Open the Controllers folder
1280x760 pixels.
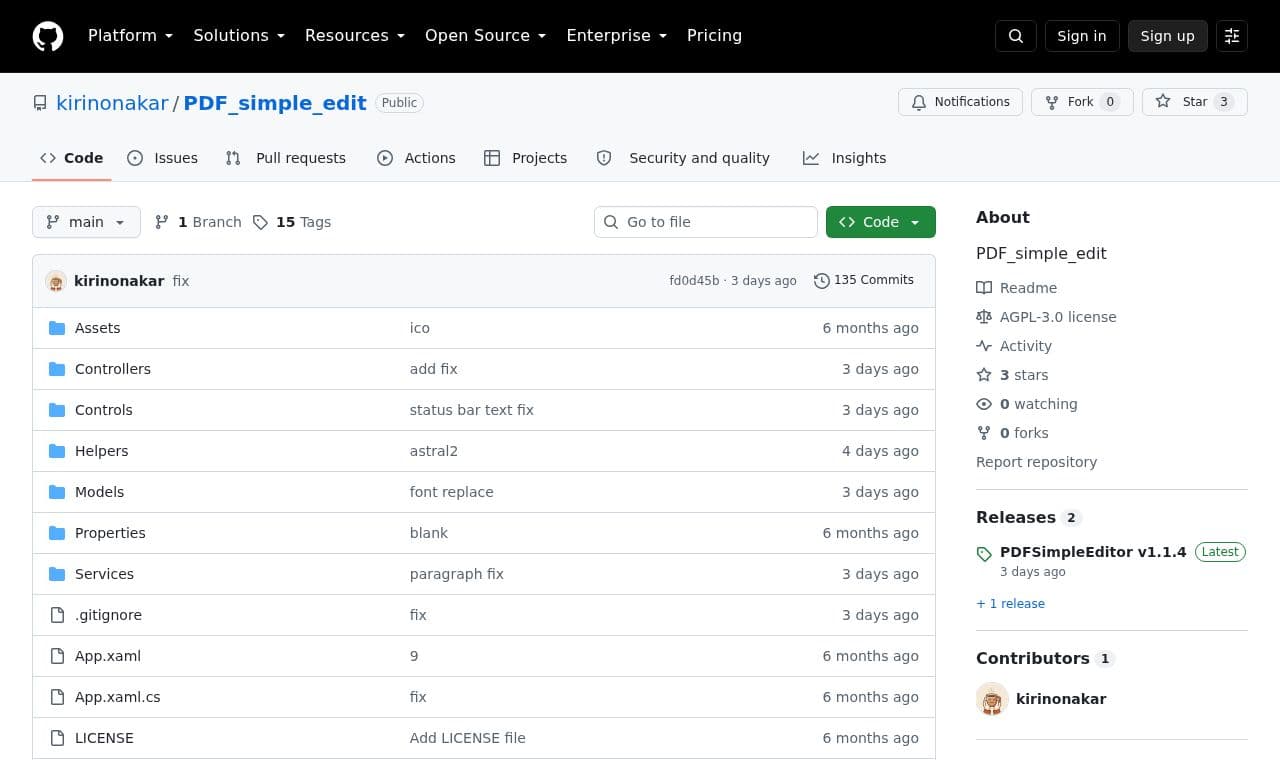click(113, 369)
